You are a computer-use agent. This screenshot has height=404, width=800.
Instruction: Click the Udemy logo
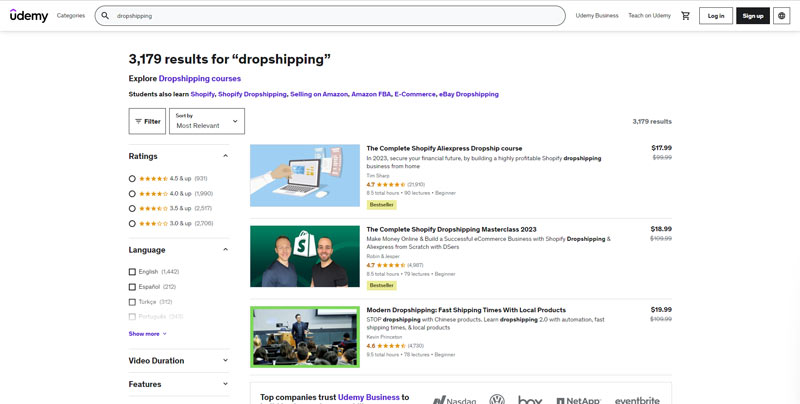click(29, 16)
